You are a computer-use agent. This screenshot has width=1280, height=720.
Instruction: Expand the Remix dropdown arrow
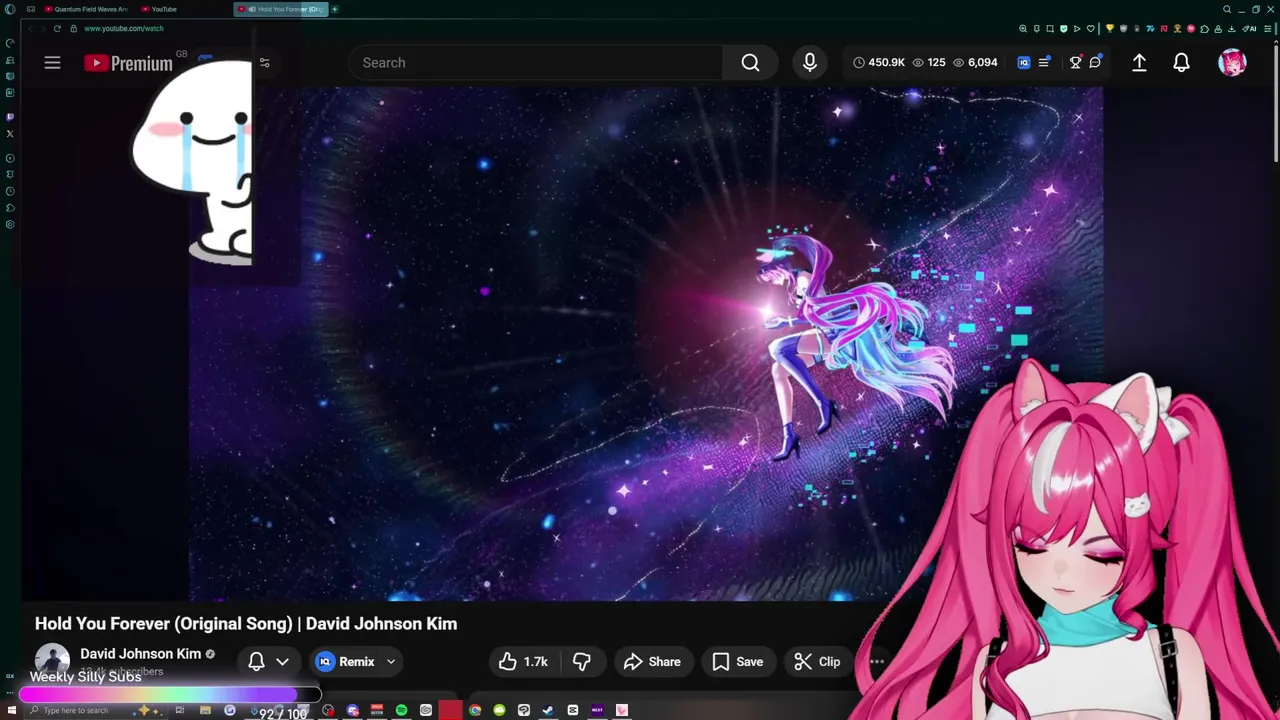391,661
